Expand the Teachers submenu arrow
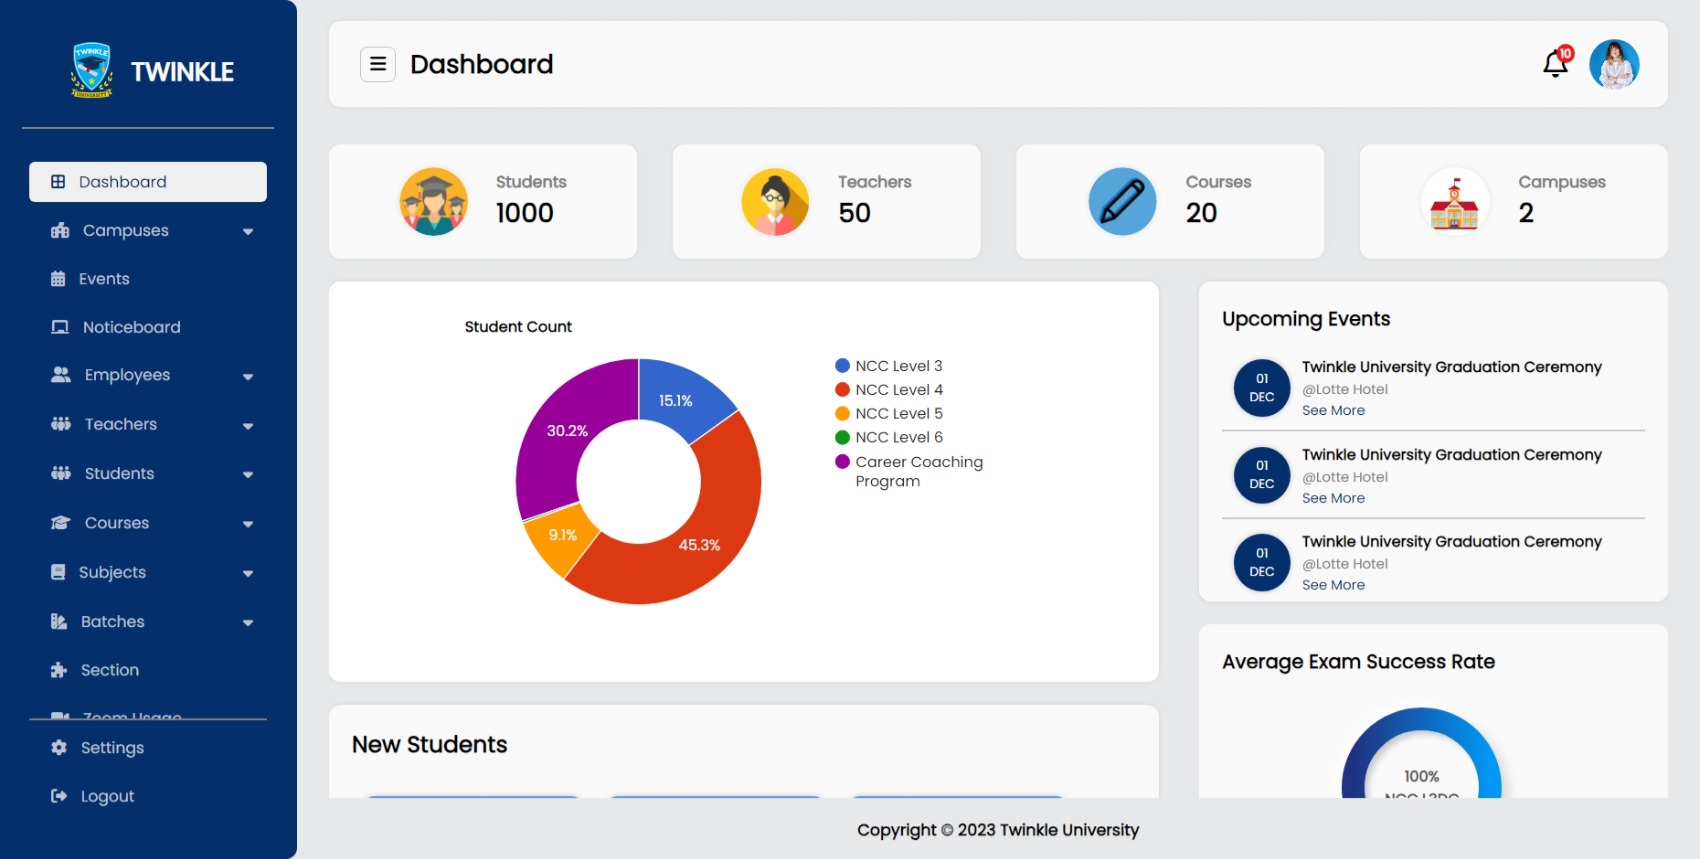Screen dimensions: 1700x859 coord(248,426)
